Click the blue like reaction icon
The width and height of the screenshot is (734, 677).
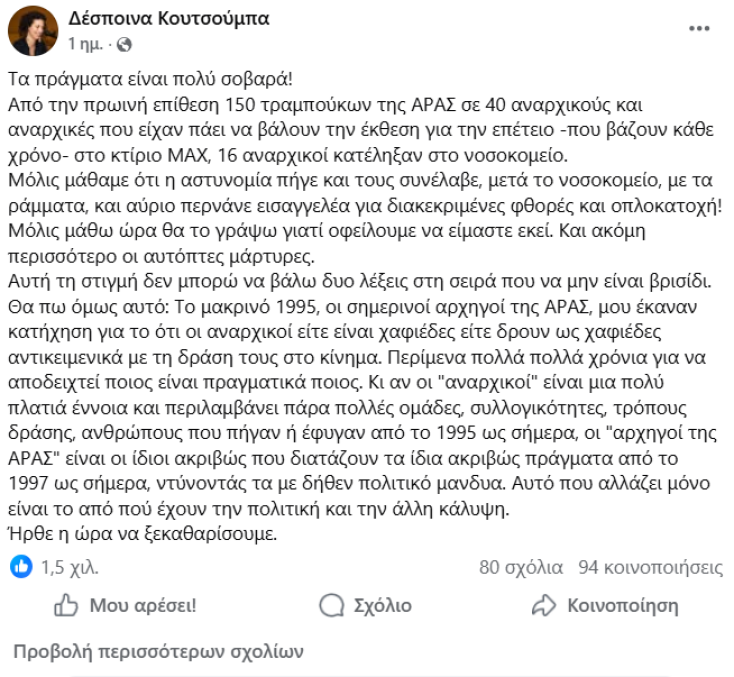pyautogui.click(x=20, y=567)
